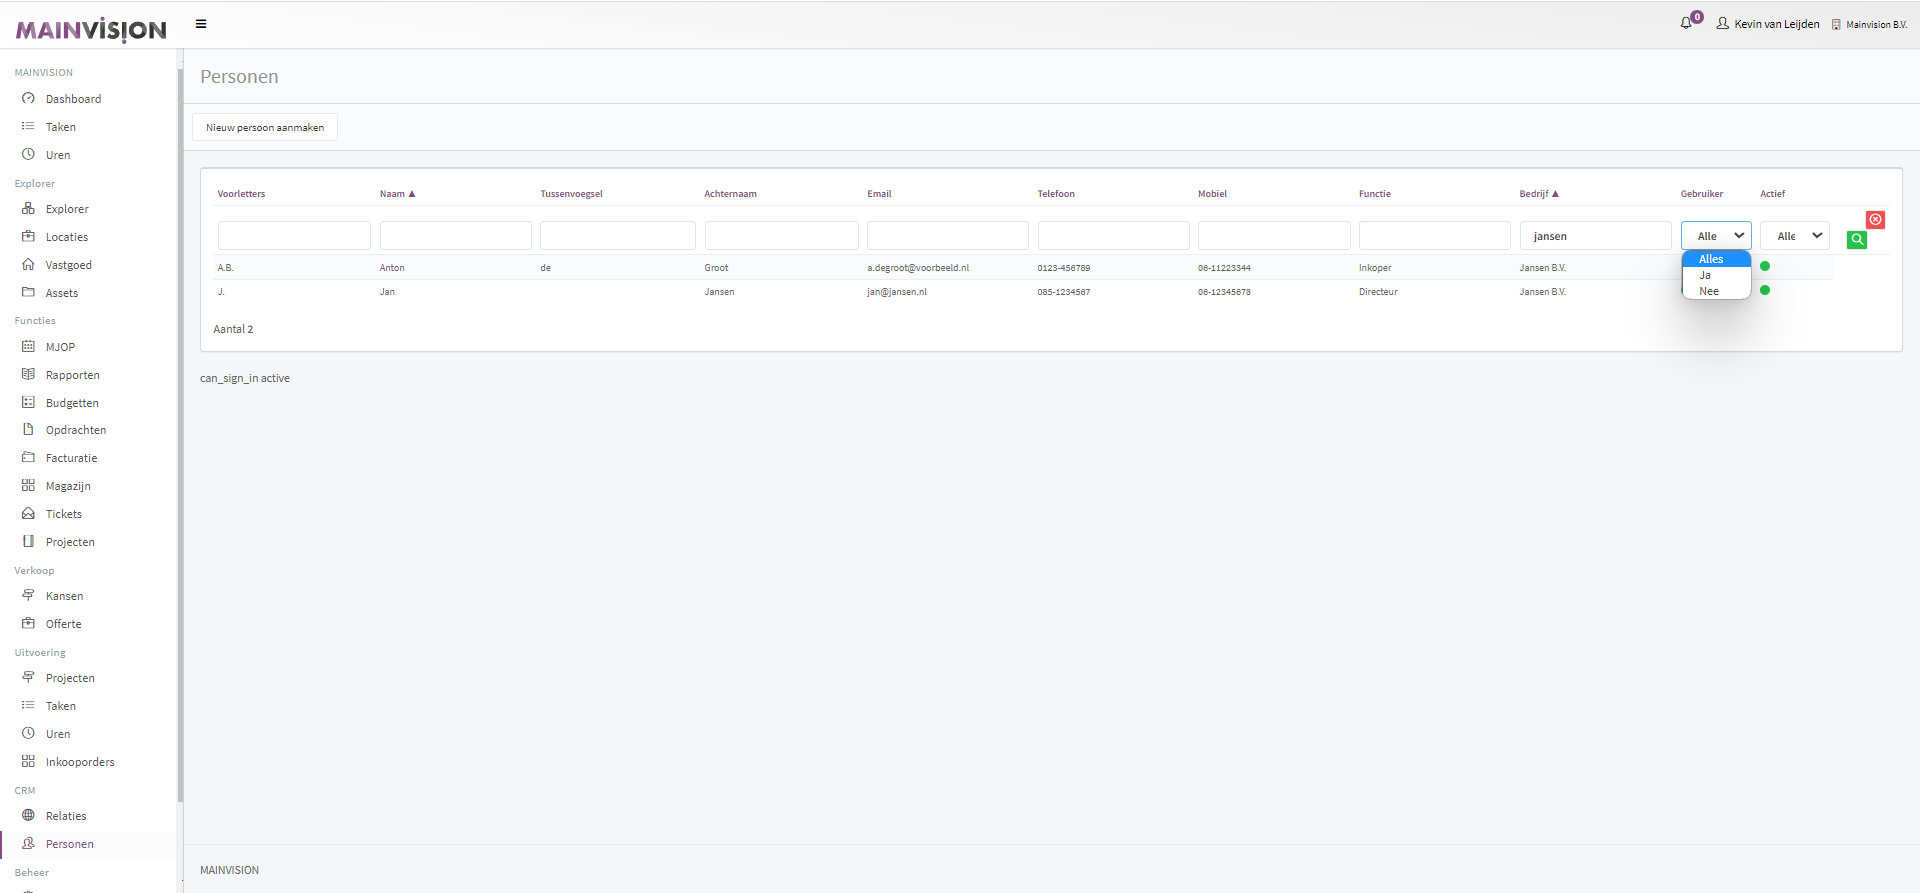This screenshot has height=893, width=1920.
Task: Click the Directeur function cell
Action: click(x=1378, y=292)
